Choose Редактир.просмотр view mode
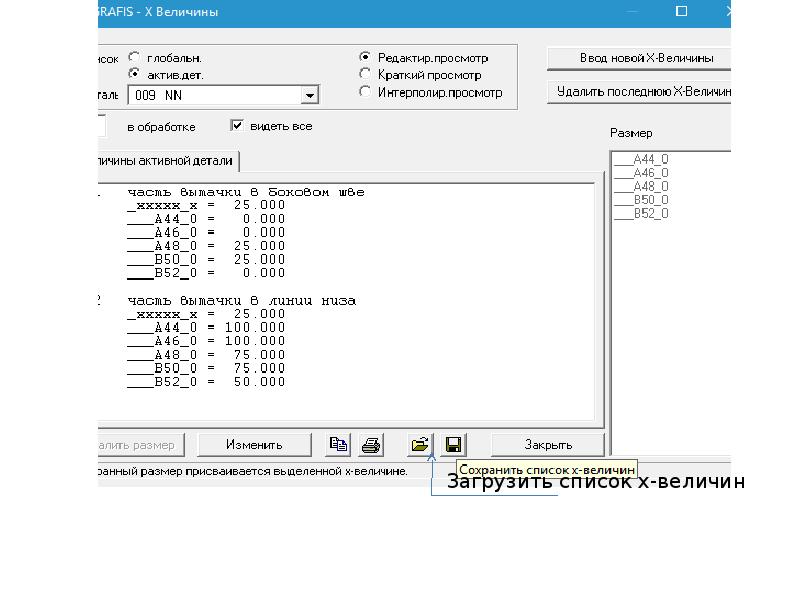This screenshot has width=800, height=600. tap(365, 57)
